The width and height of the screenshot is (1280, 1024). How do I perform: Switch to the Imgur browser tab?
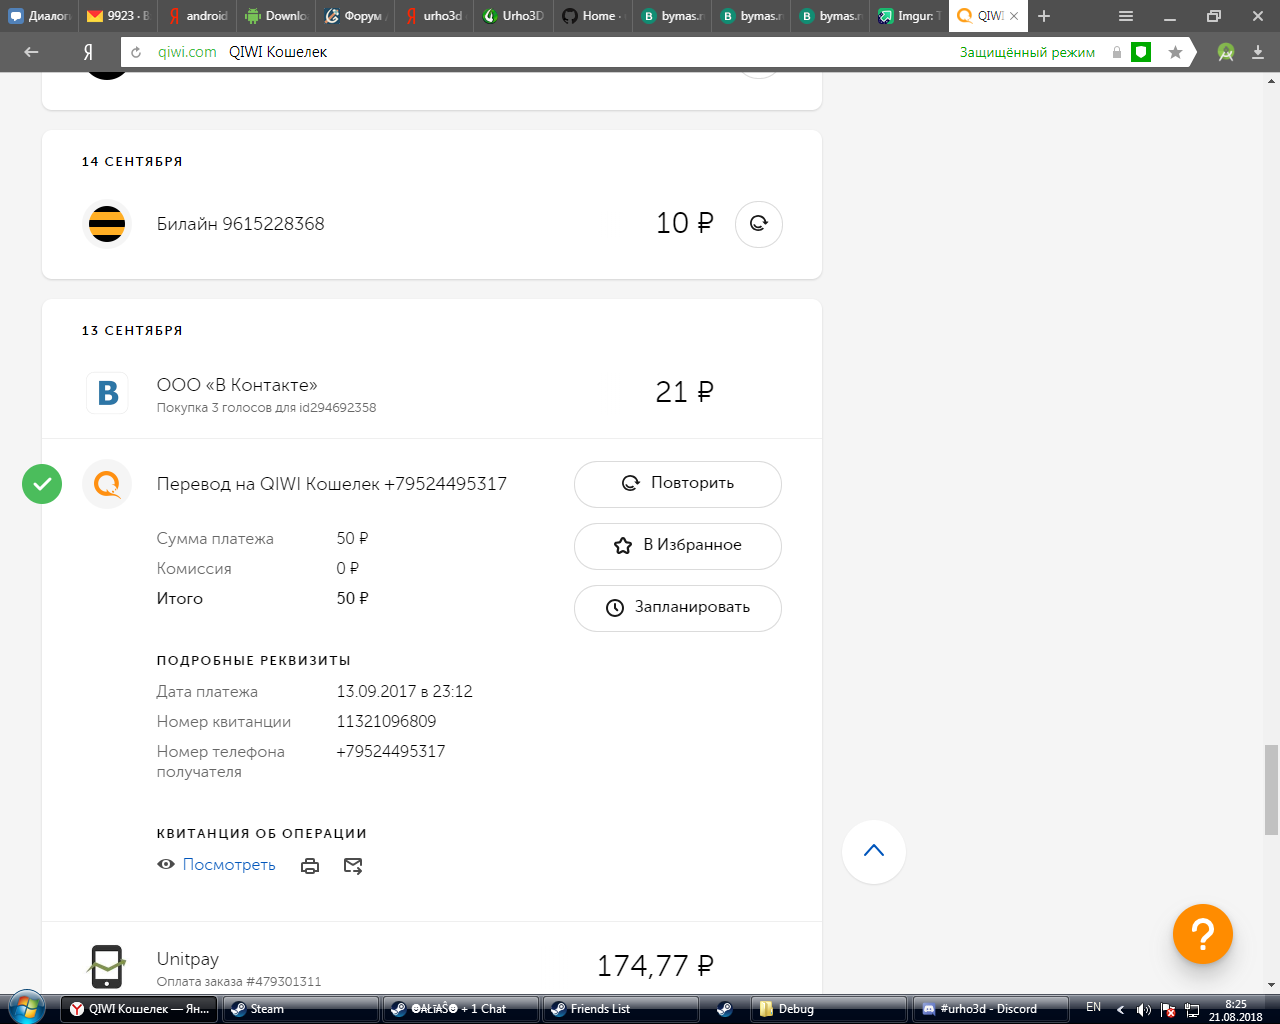click(x=908, y=16)
